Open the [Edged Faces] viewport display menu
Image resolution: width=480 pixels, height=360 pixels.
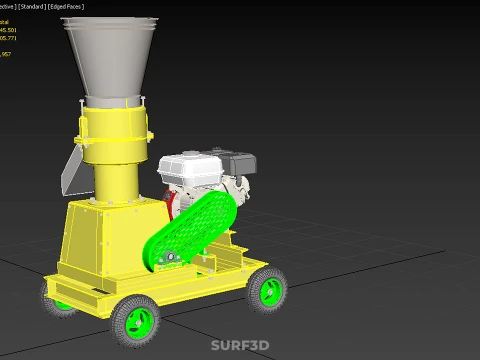pos(66,7)
